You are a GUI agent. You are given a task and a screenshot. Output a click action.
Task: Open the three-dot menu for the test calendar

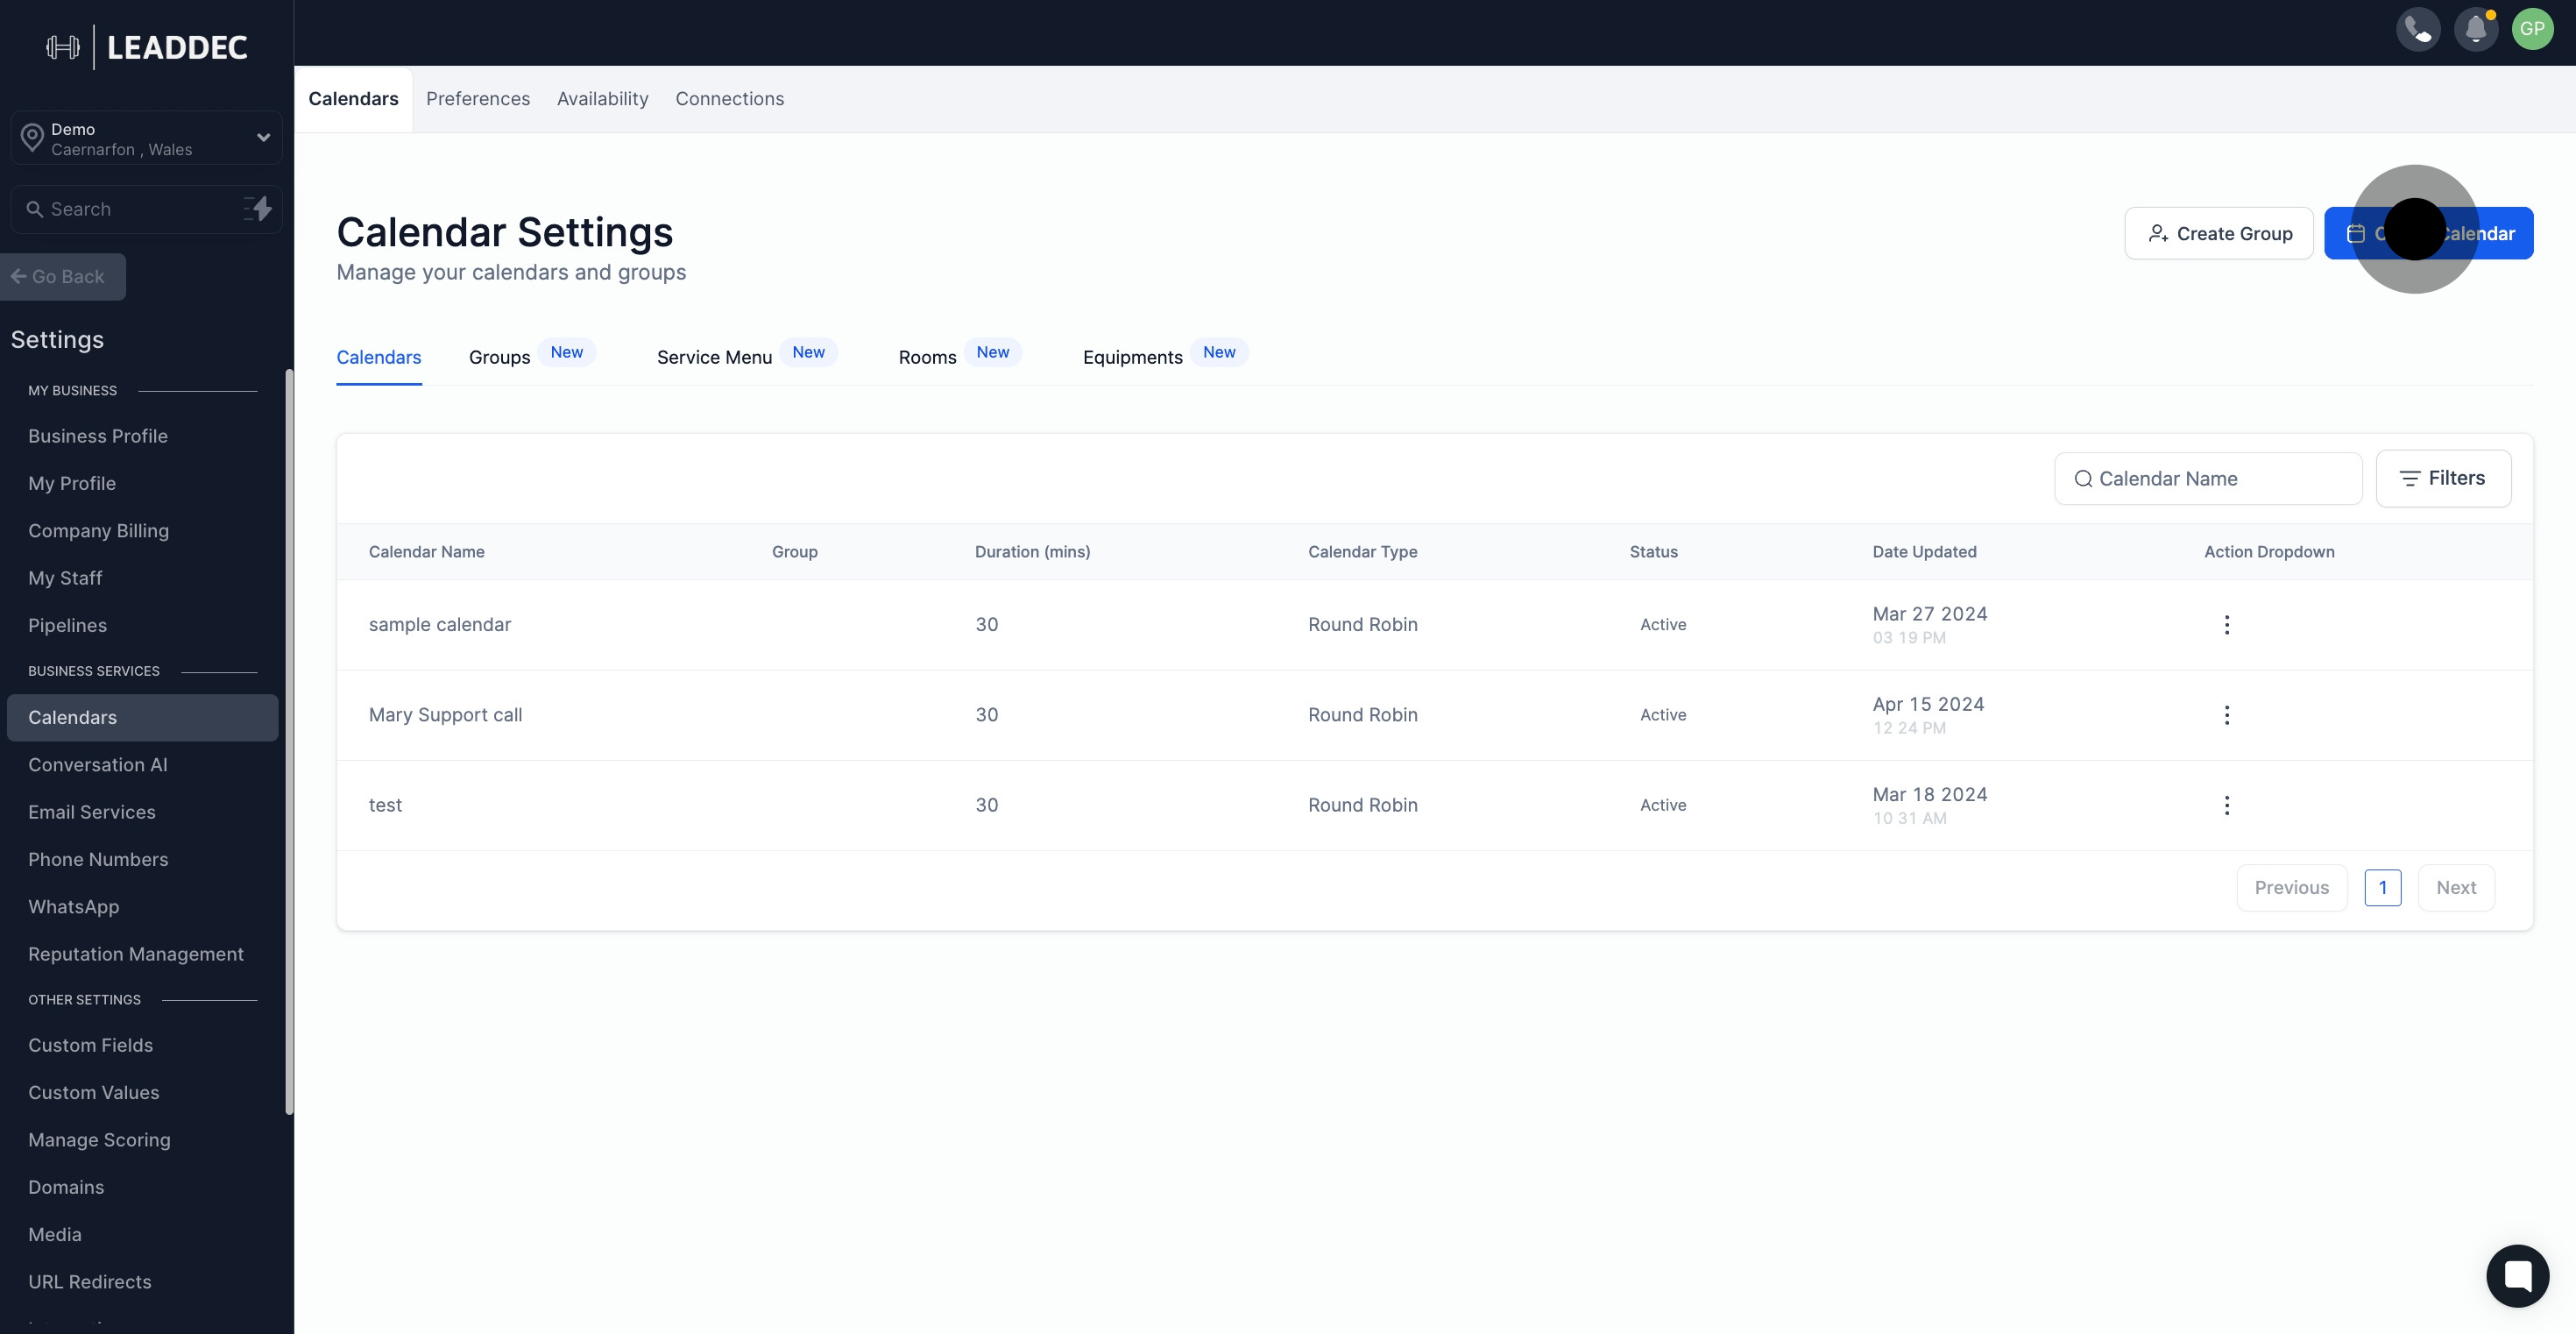[x=2226, y=805]
